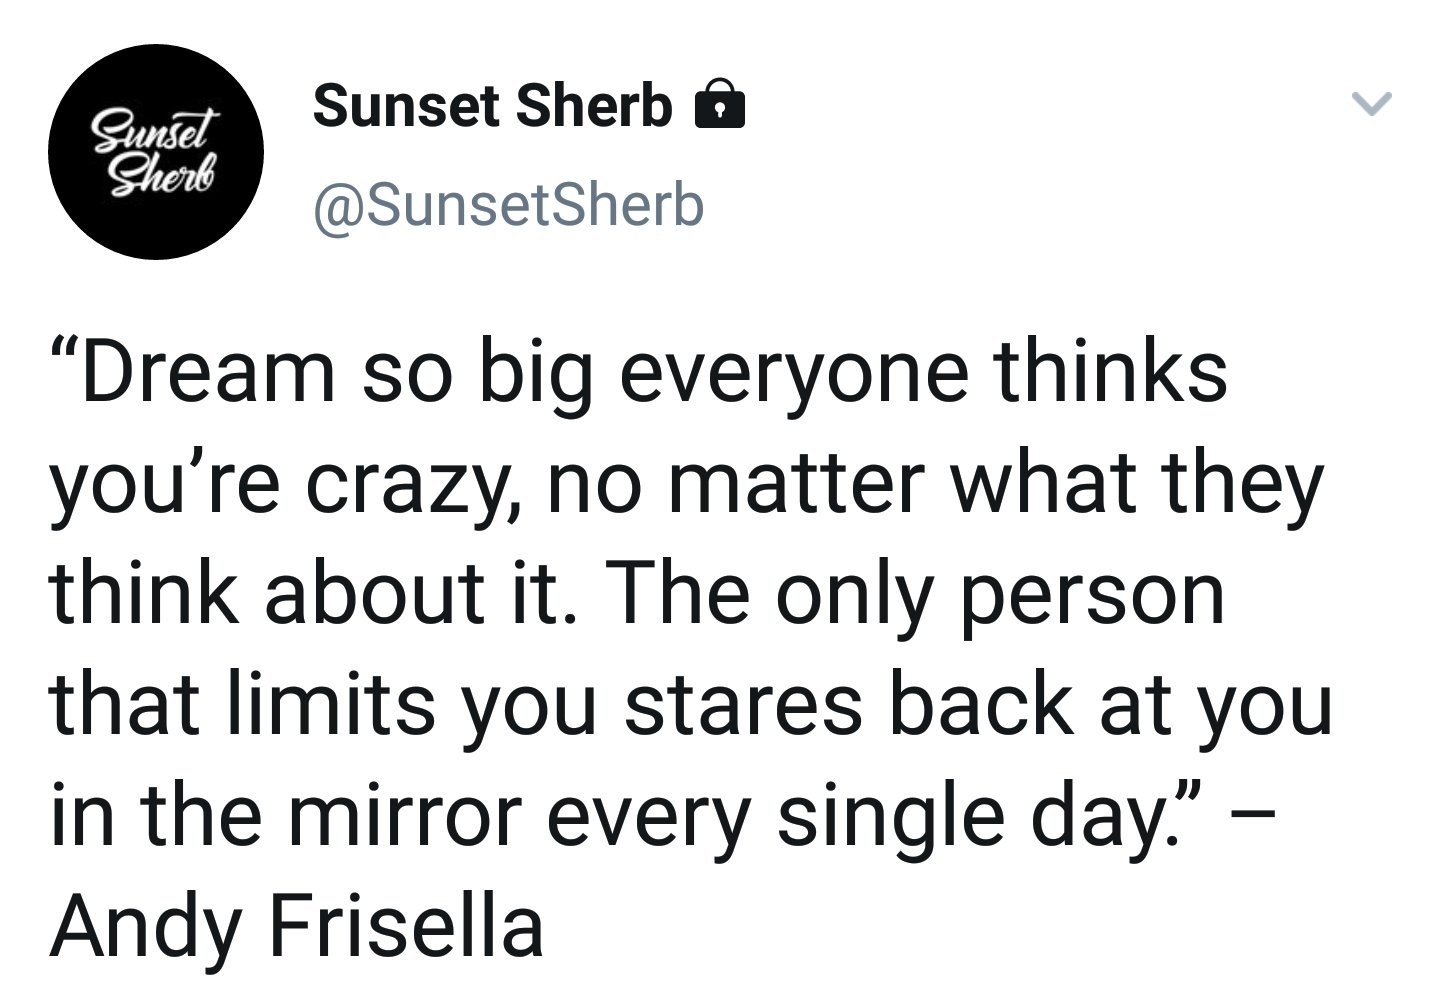The image size is (1440, 995).
Task: Click the words "that limits you"
Action: pyautogui.click(x=324, y=706)
